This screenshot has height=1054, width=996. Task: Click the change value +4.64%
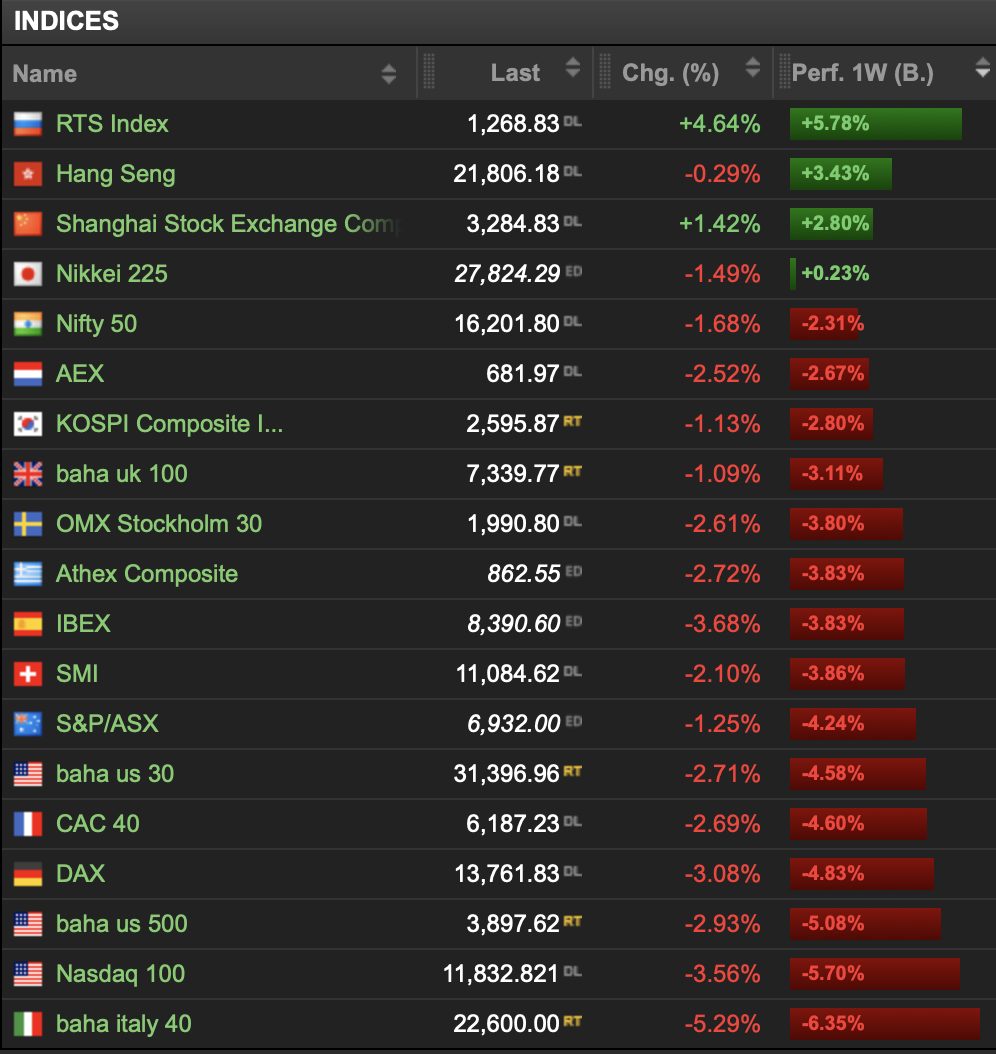click(720, 124)
